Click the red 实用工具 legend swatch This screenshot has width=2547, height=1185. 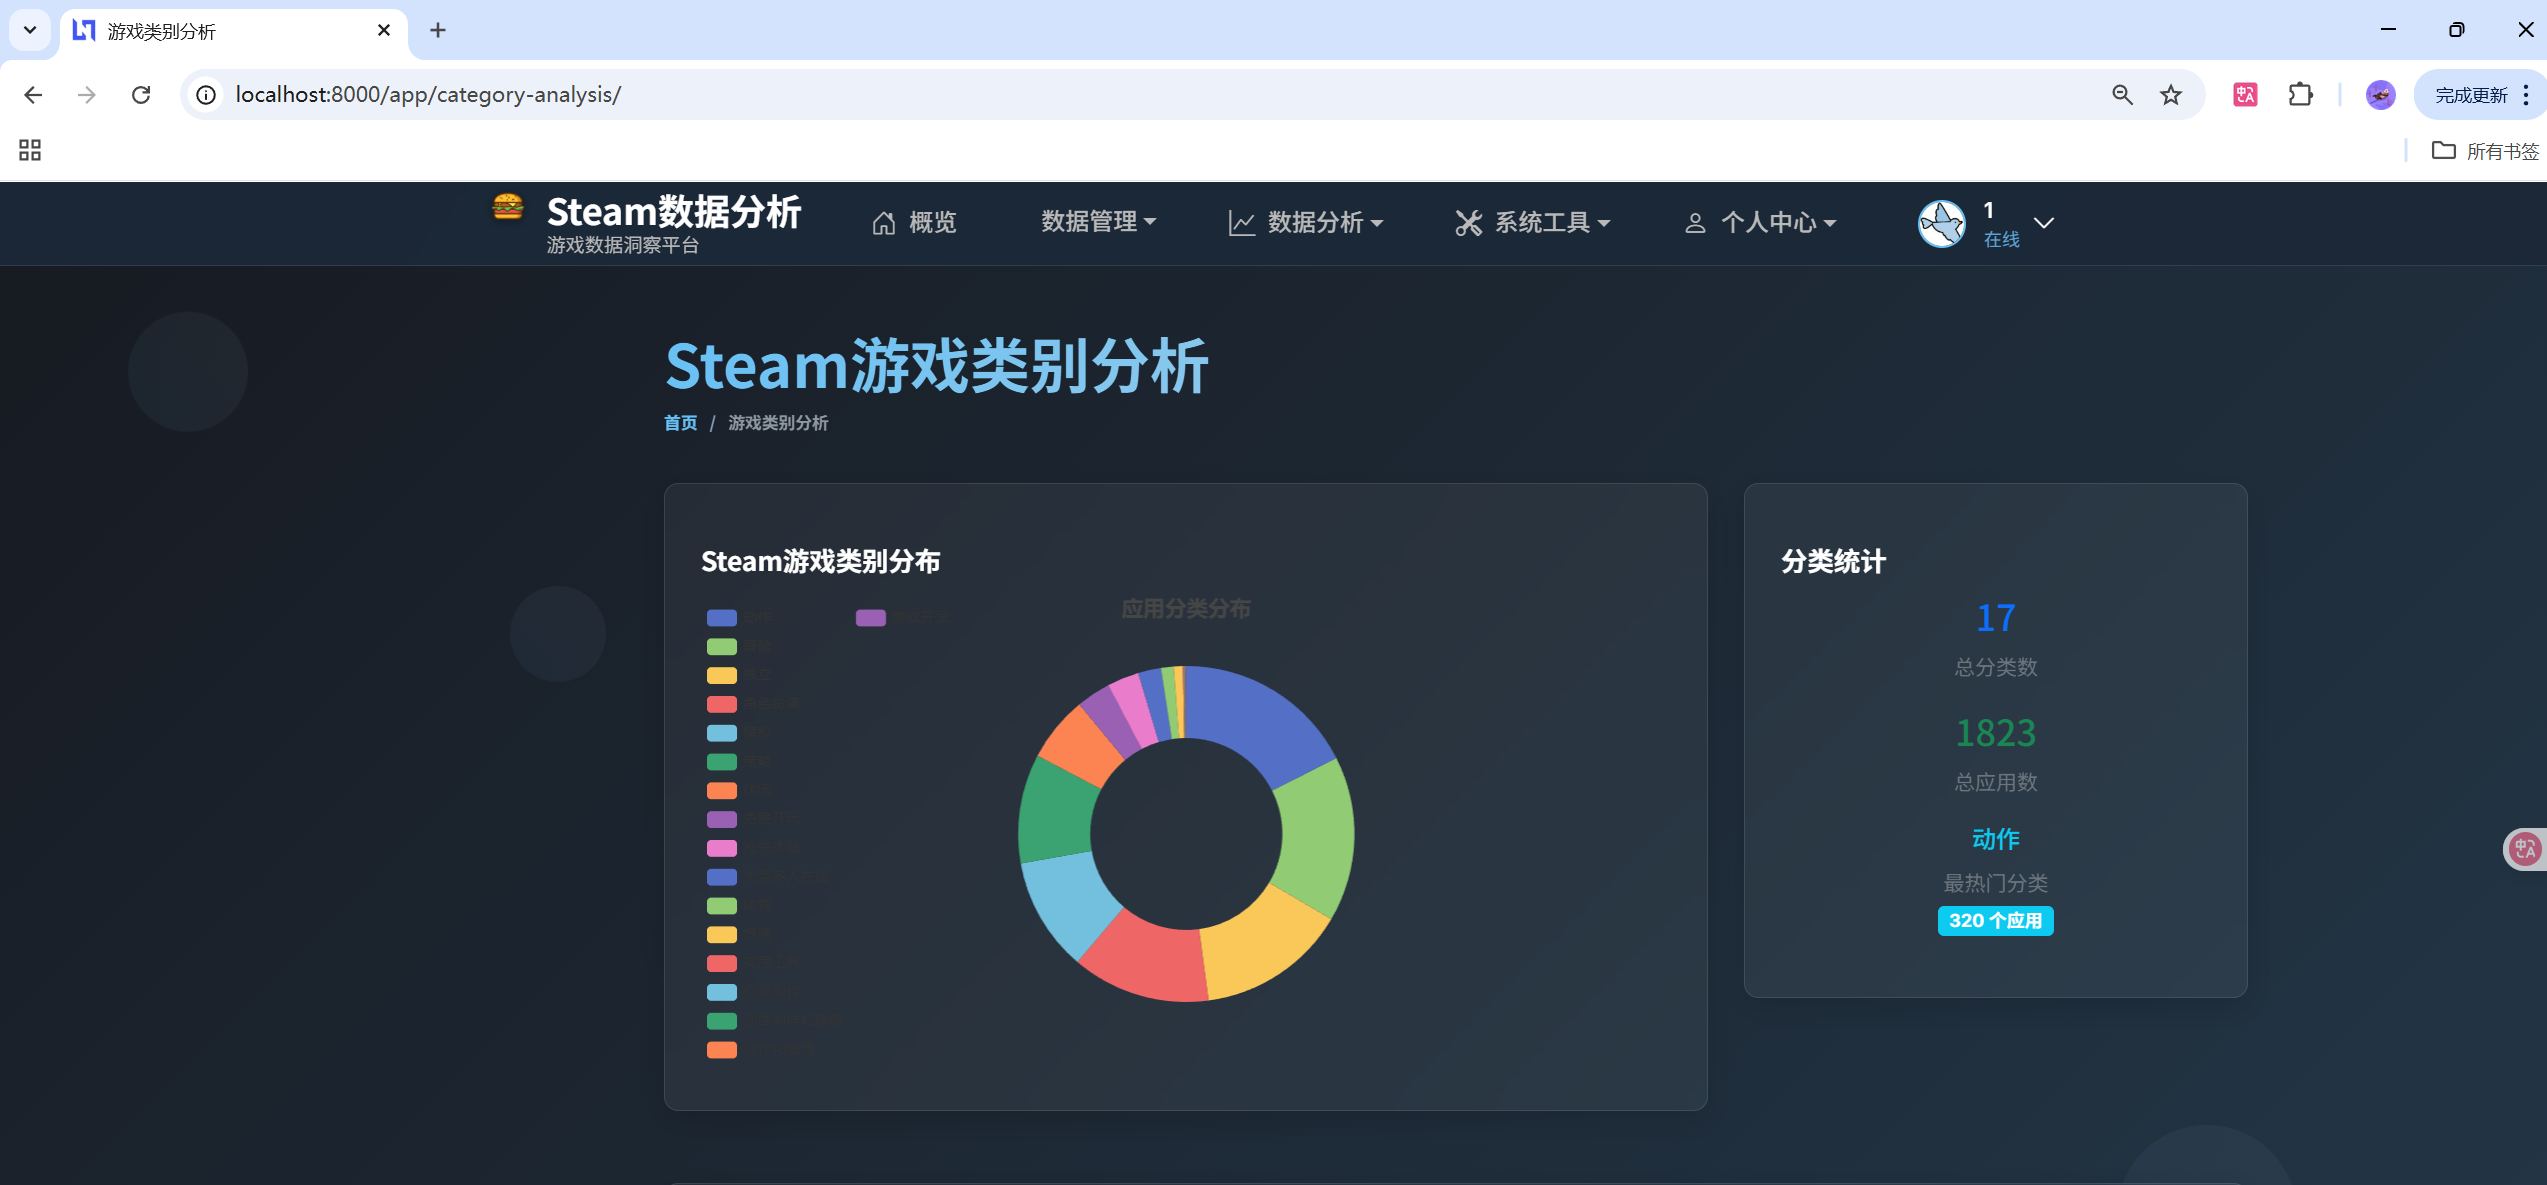pos(722,963)
